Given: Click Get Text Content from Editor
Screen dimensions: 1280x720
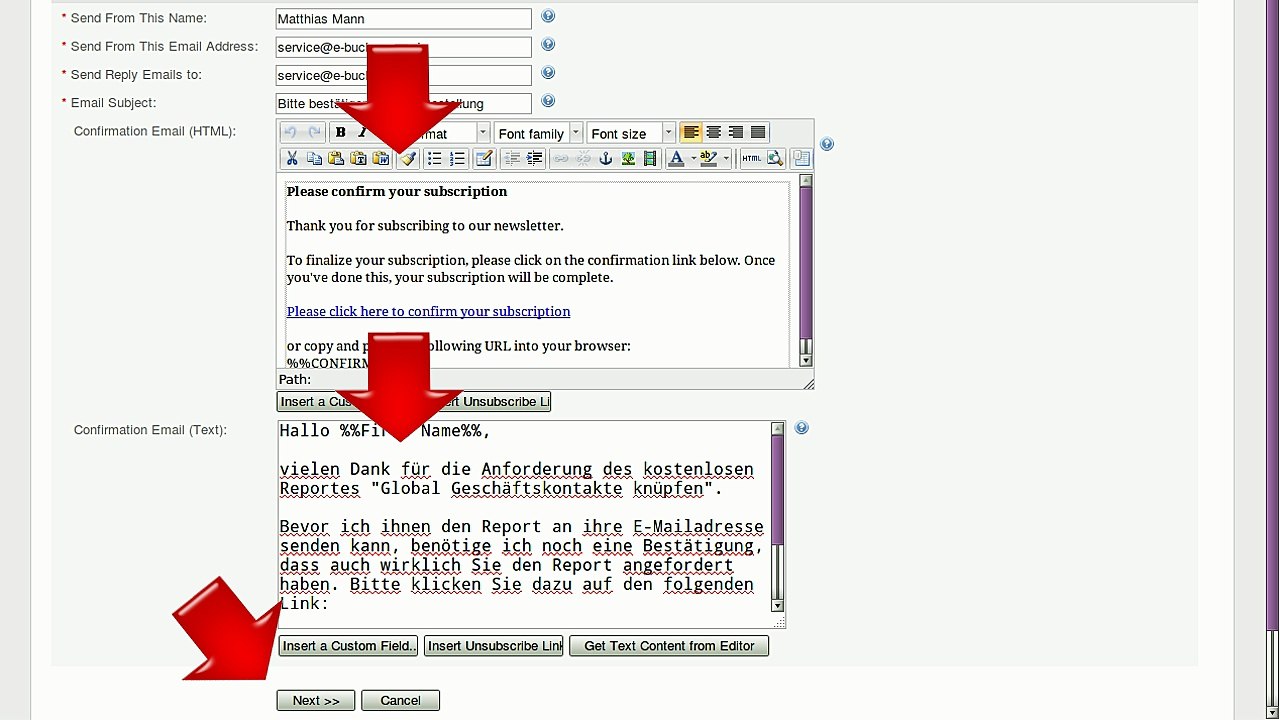Looking at the screenshot, I should (x=669, y=646).
